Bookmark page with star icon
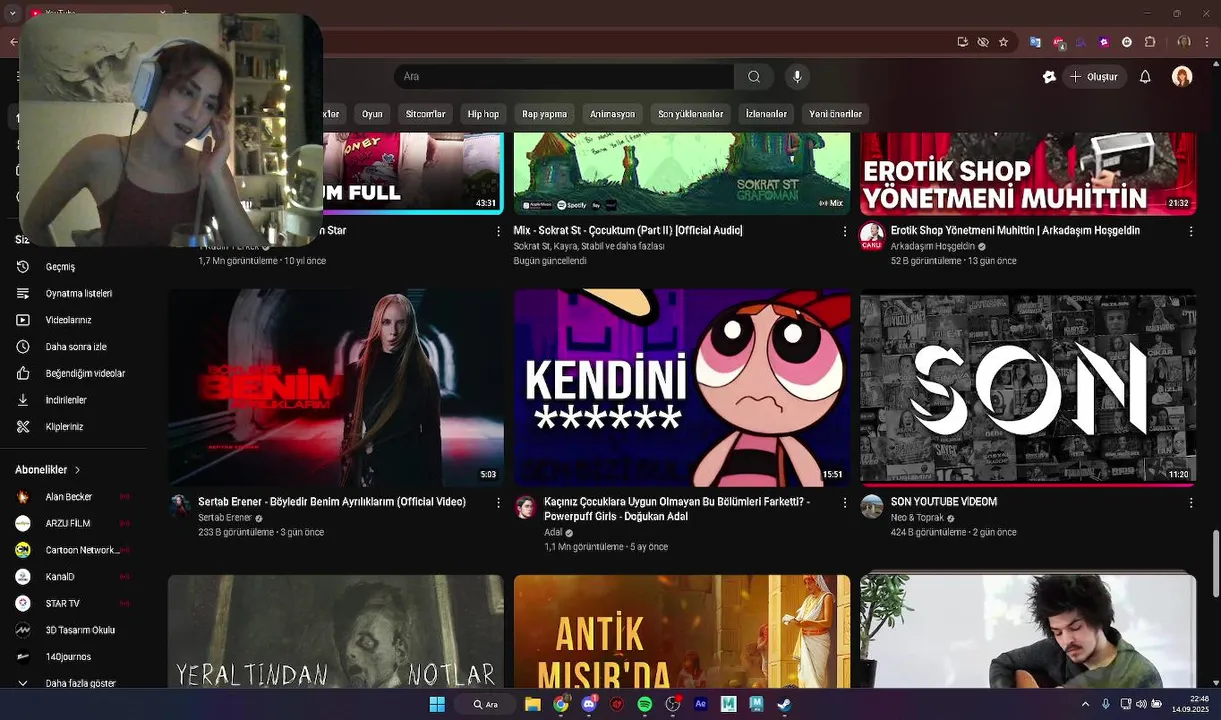Viewport: 1221px width, 720px height. tap(1003, 42)
